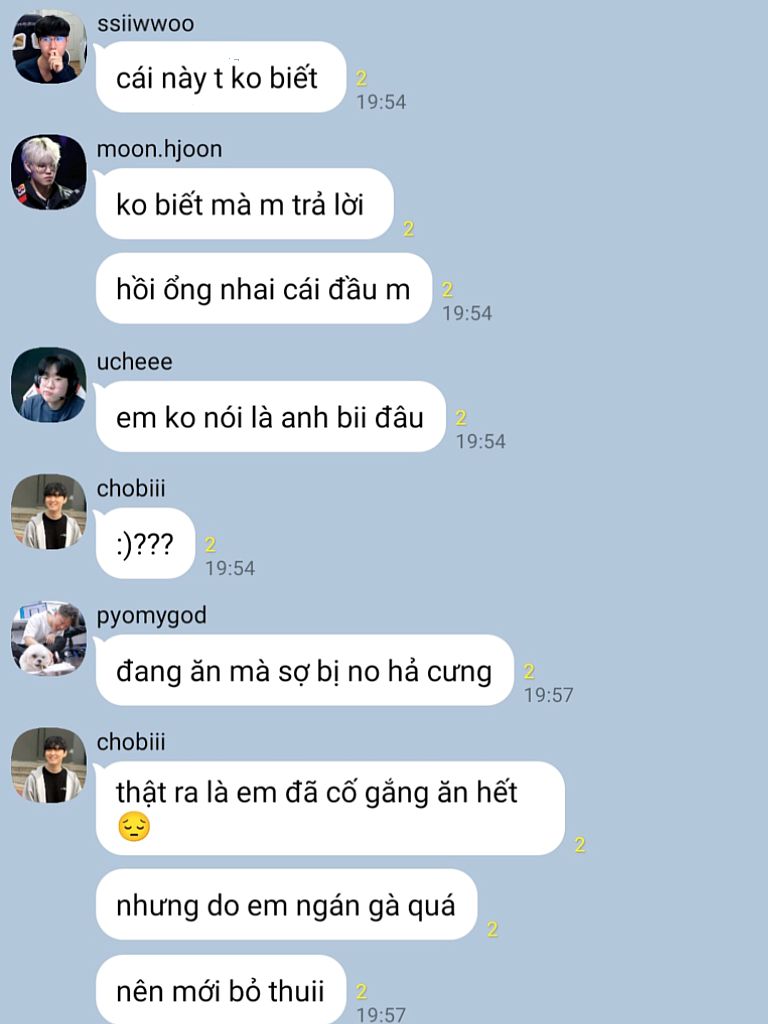This screenshot has width=768, height=1024.
Task: Click the pensive emoji in chobiii's message
Action: [x=135, y=827]
